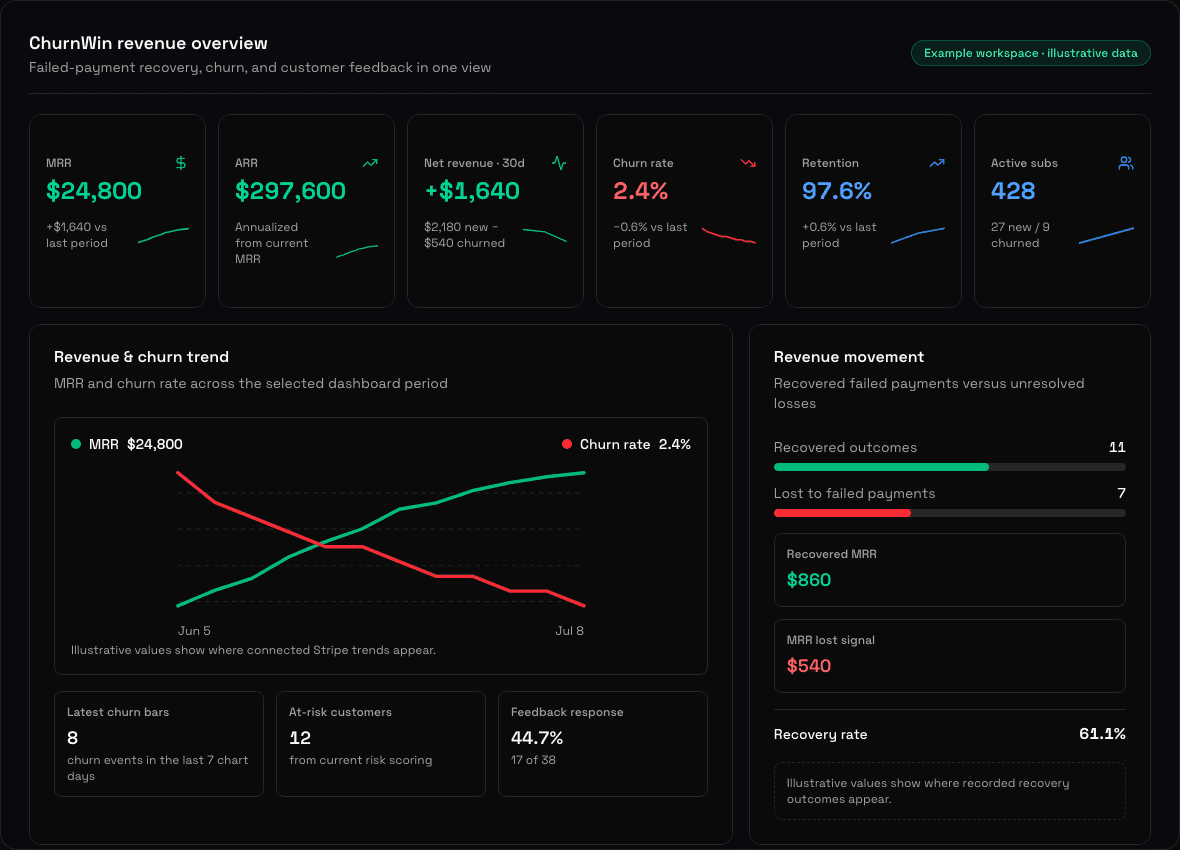
Task: Click the '+0.6% vs last period' retention text
Action: pos(839,235)
